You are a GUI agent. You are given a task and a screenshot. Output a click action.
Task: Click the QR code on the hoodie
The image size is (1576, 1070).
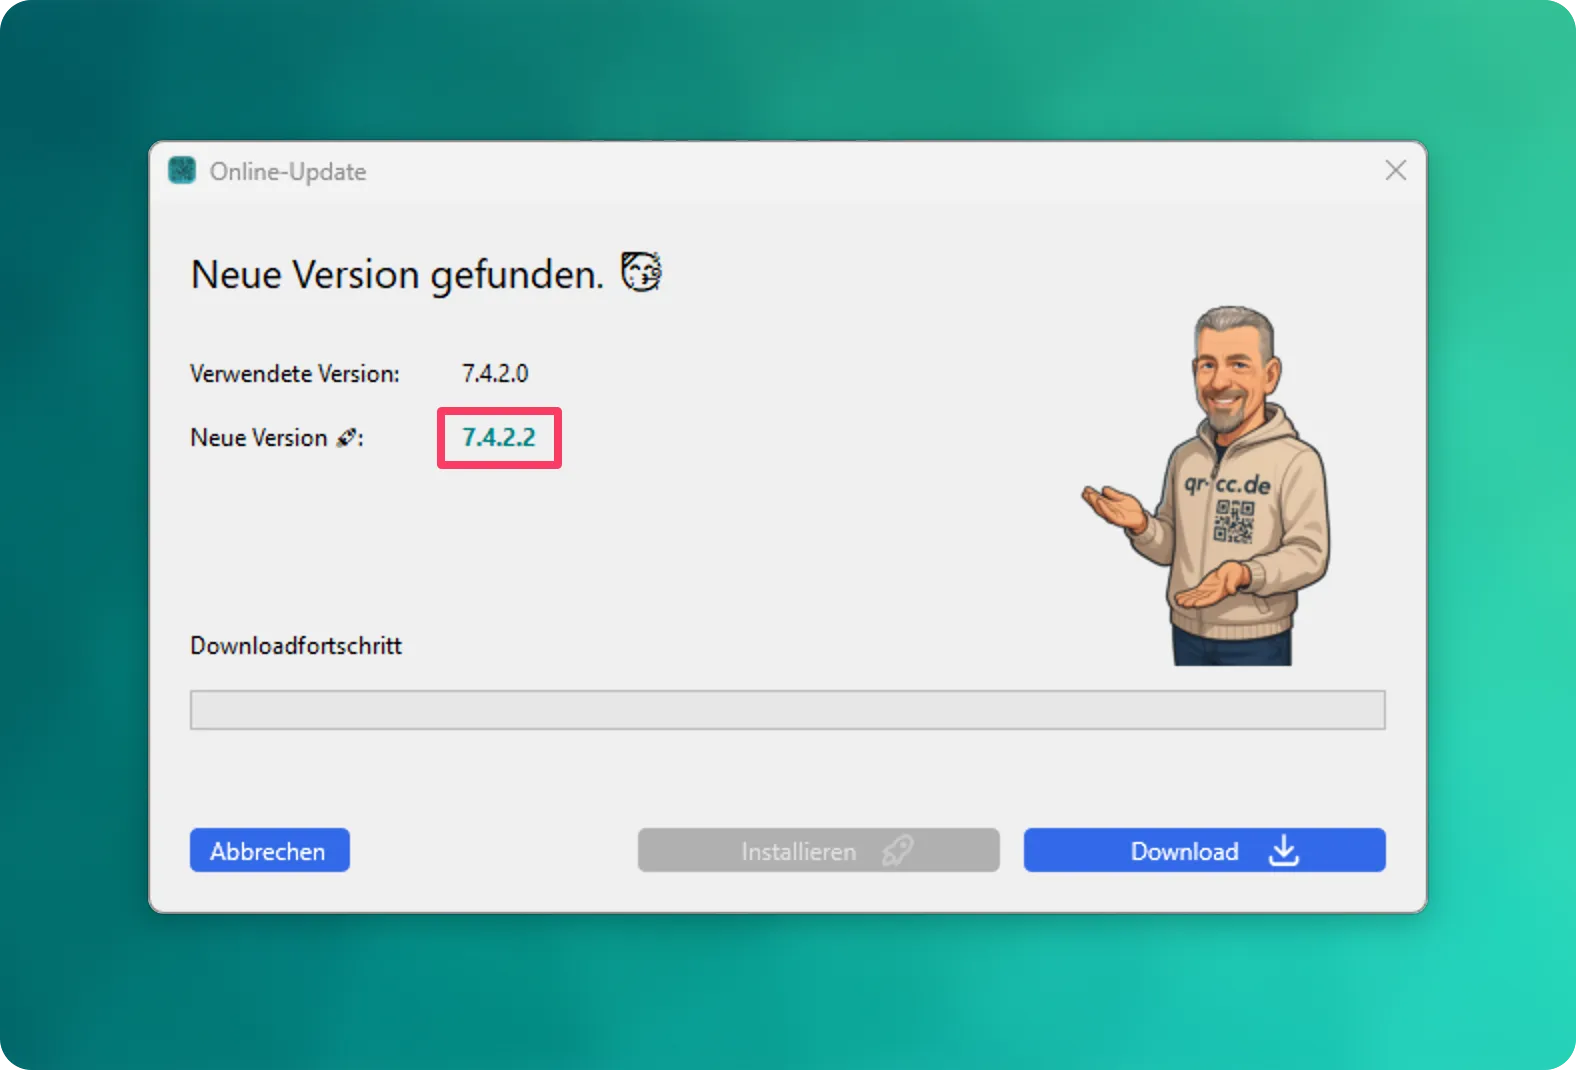click(x=1233, y=520)
